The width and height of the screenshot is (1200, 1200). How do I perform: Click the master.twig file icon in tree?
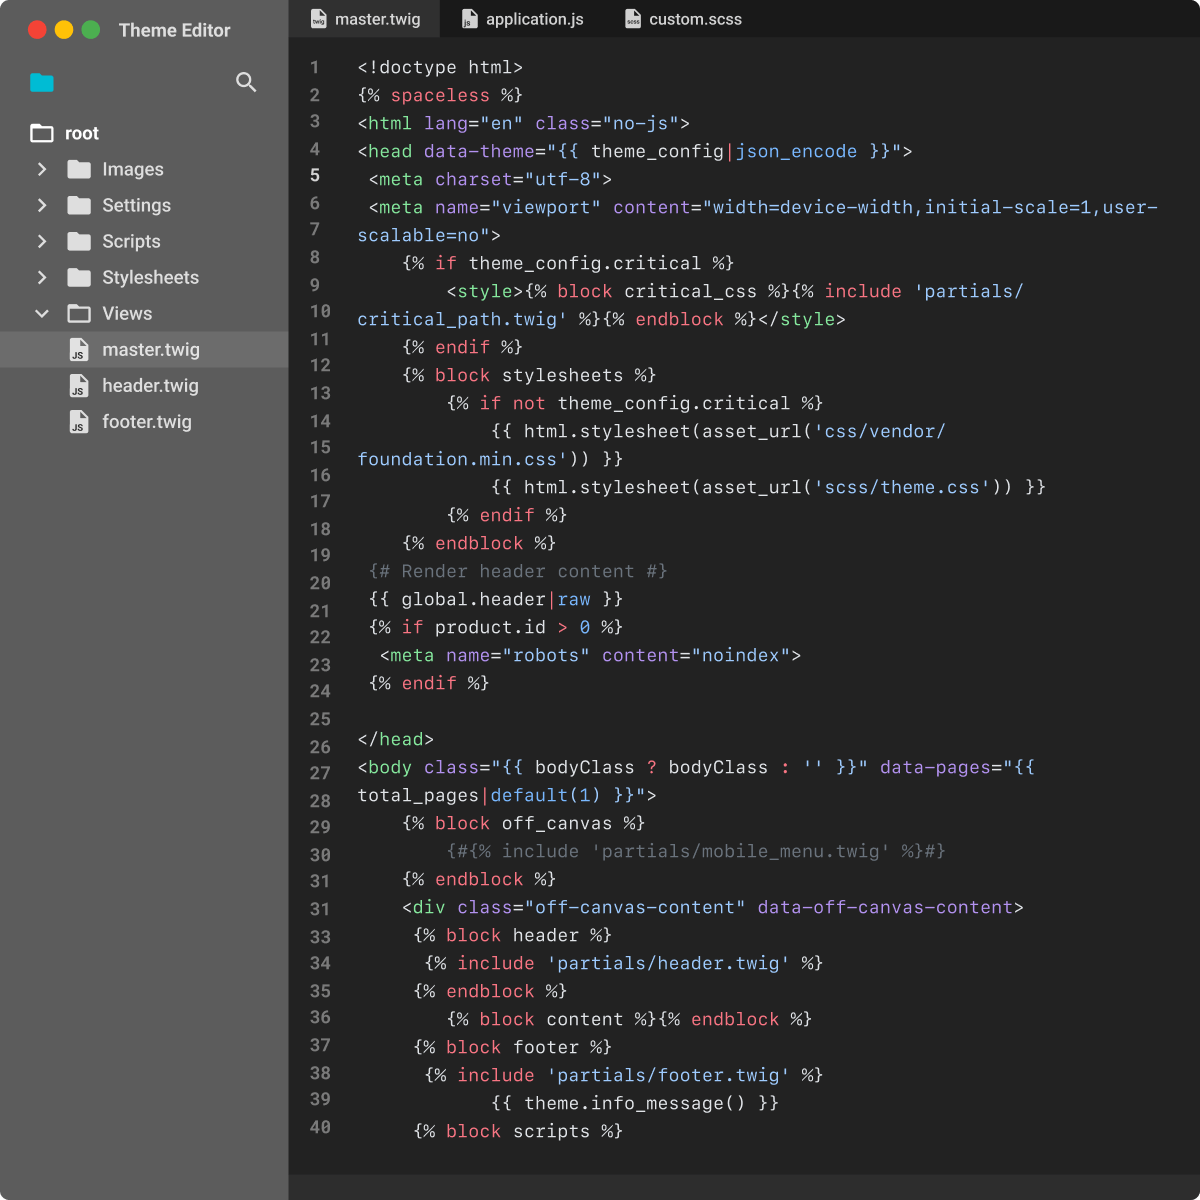[x=78, y=350]
